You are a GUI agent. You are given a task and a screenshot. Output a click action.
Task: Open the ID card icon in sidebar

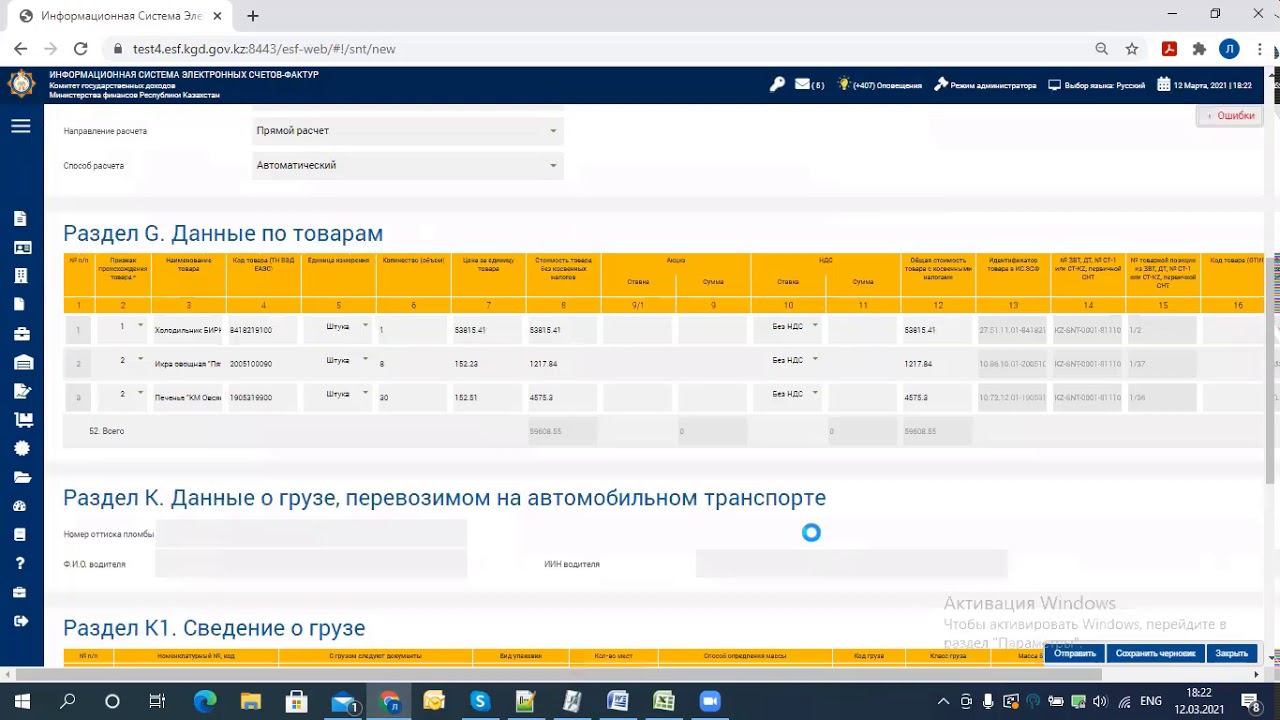(21, 247)
